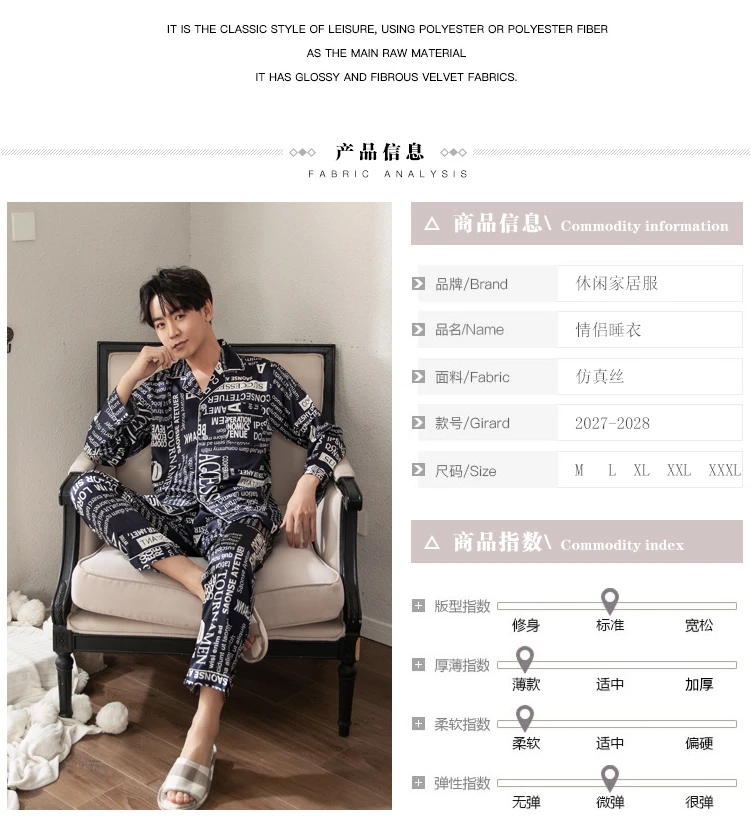Click the triangle icon in the 商品信息 header
750x830 pixels.
[432, 224]
